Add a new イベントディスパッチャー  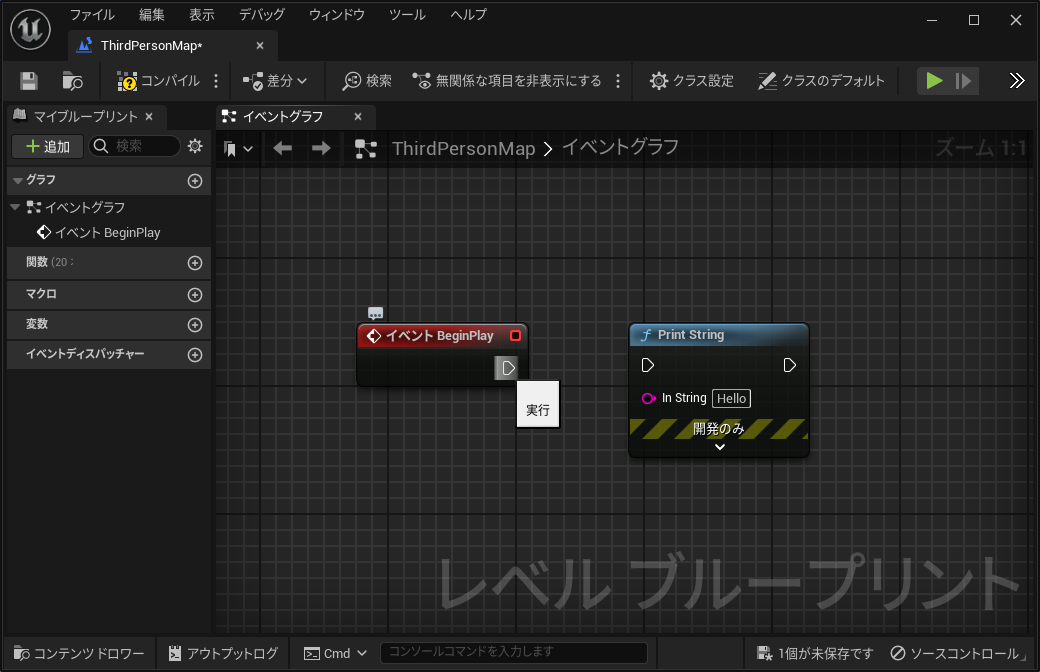tap(195, 355)
